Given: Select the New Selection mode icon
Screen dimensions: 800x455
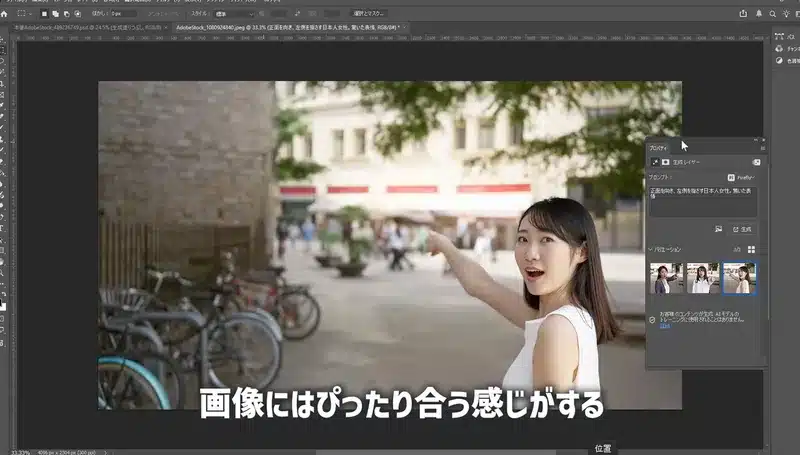Looking at the screenshot, I should click(43, 14).
